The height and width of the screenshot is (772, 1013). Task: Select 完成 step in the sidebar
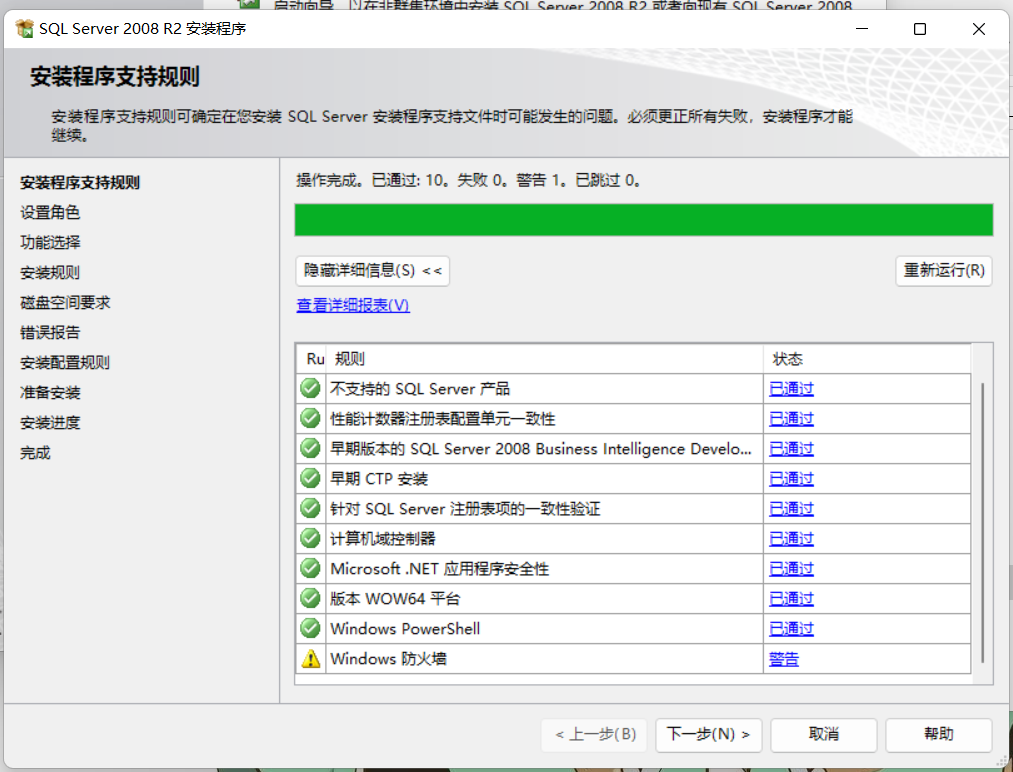(x=35, y=453)
